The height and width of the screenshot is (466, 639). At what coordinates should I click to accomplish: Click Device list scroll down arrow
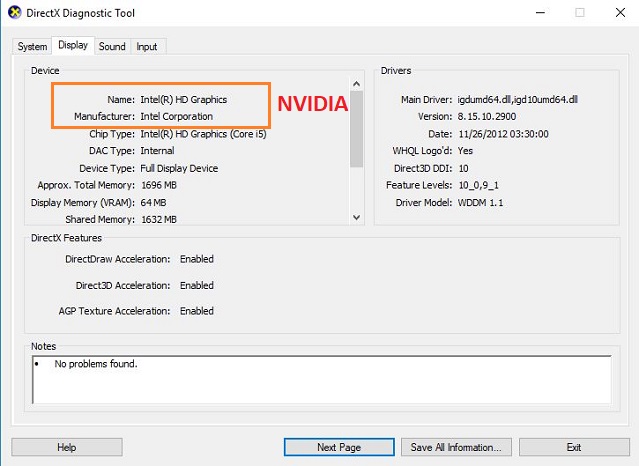(x=357, y=217)
